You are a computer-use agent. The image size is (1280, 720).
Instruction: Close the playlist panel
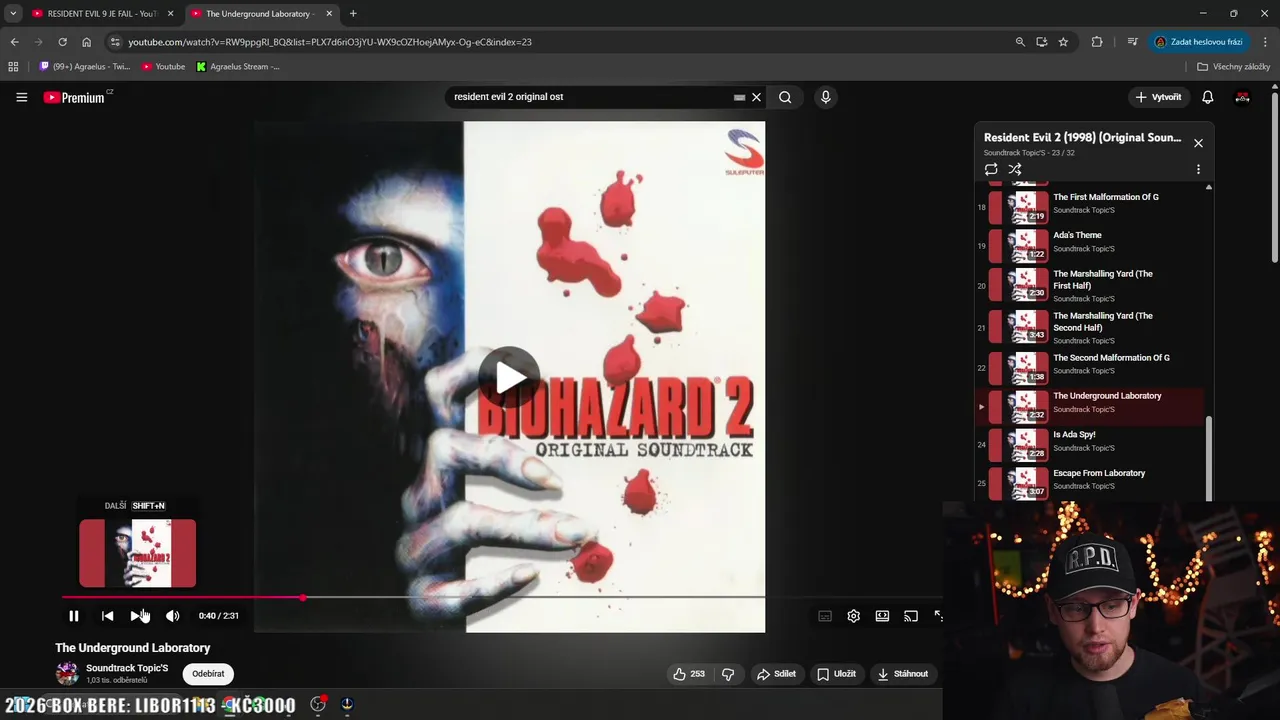point(1198,143)
